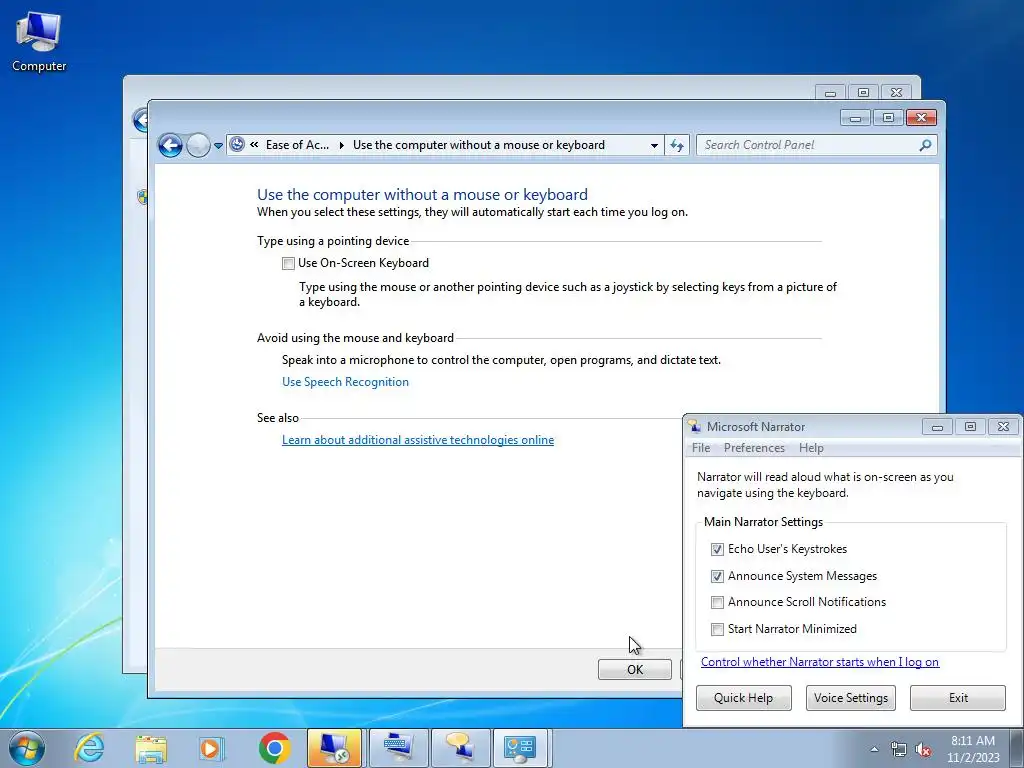
Task: Open Control whether Narrator starts link
Action: [x=820, y=662]
